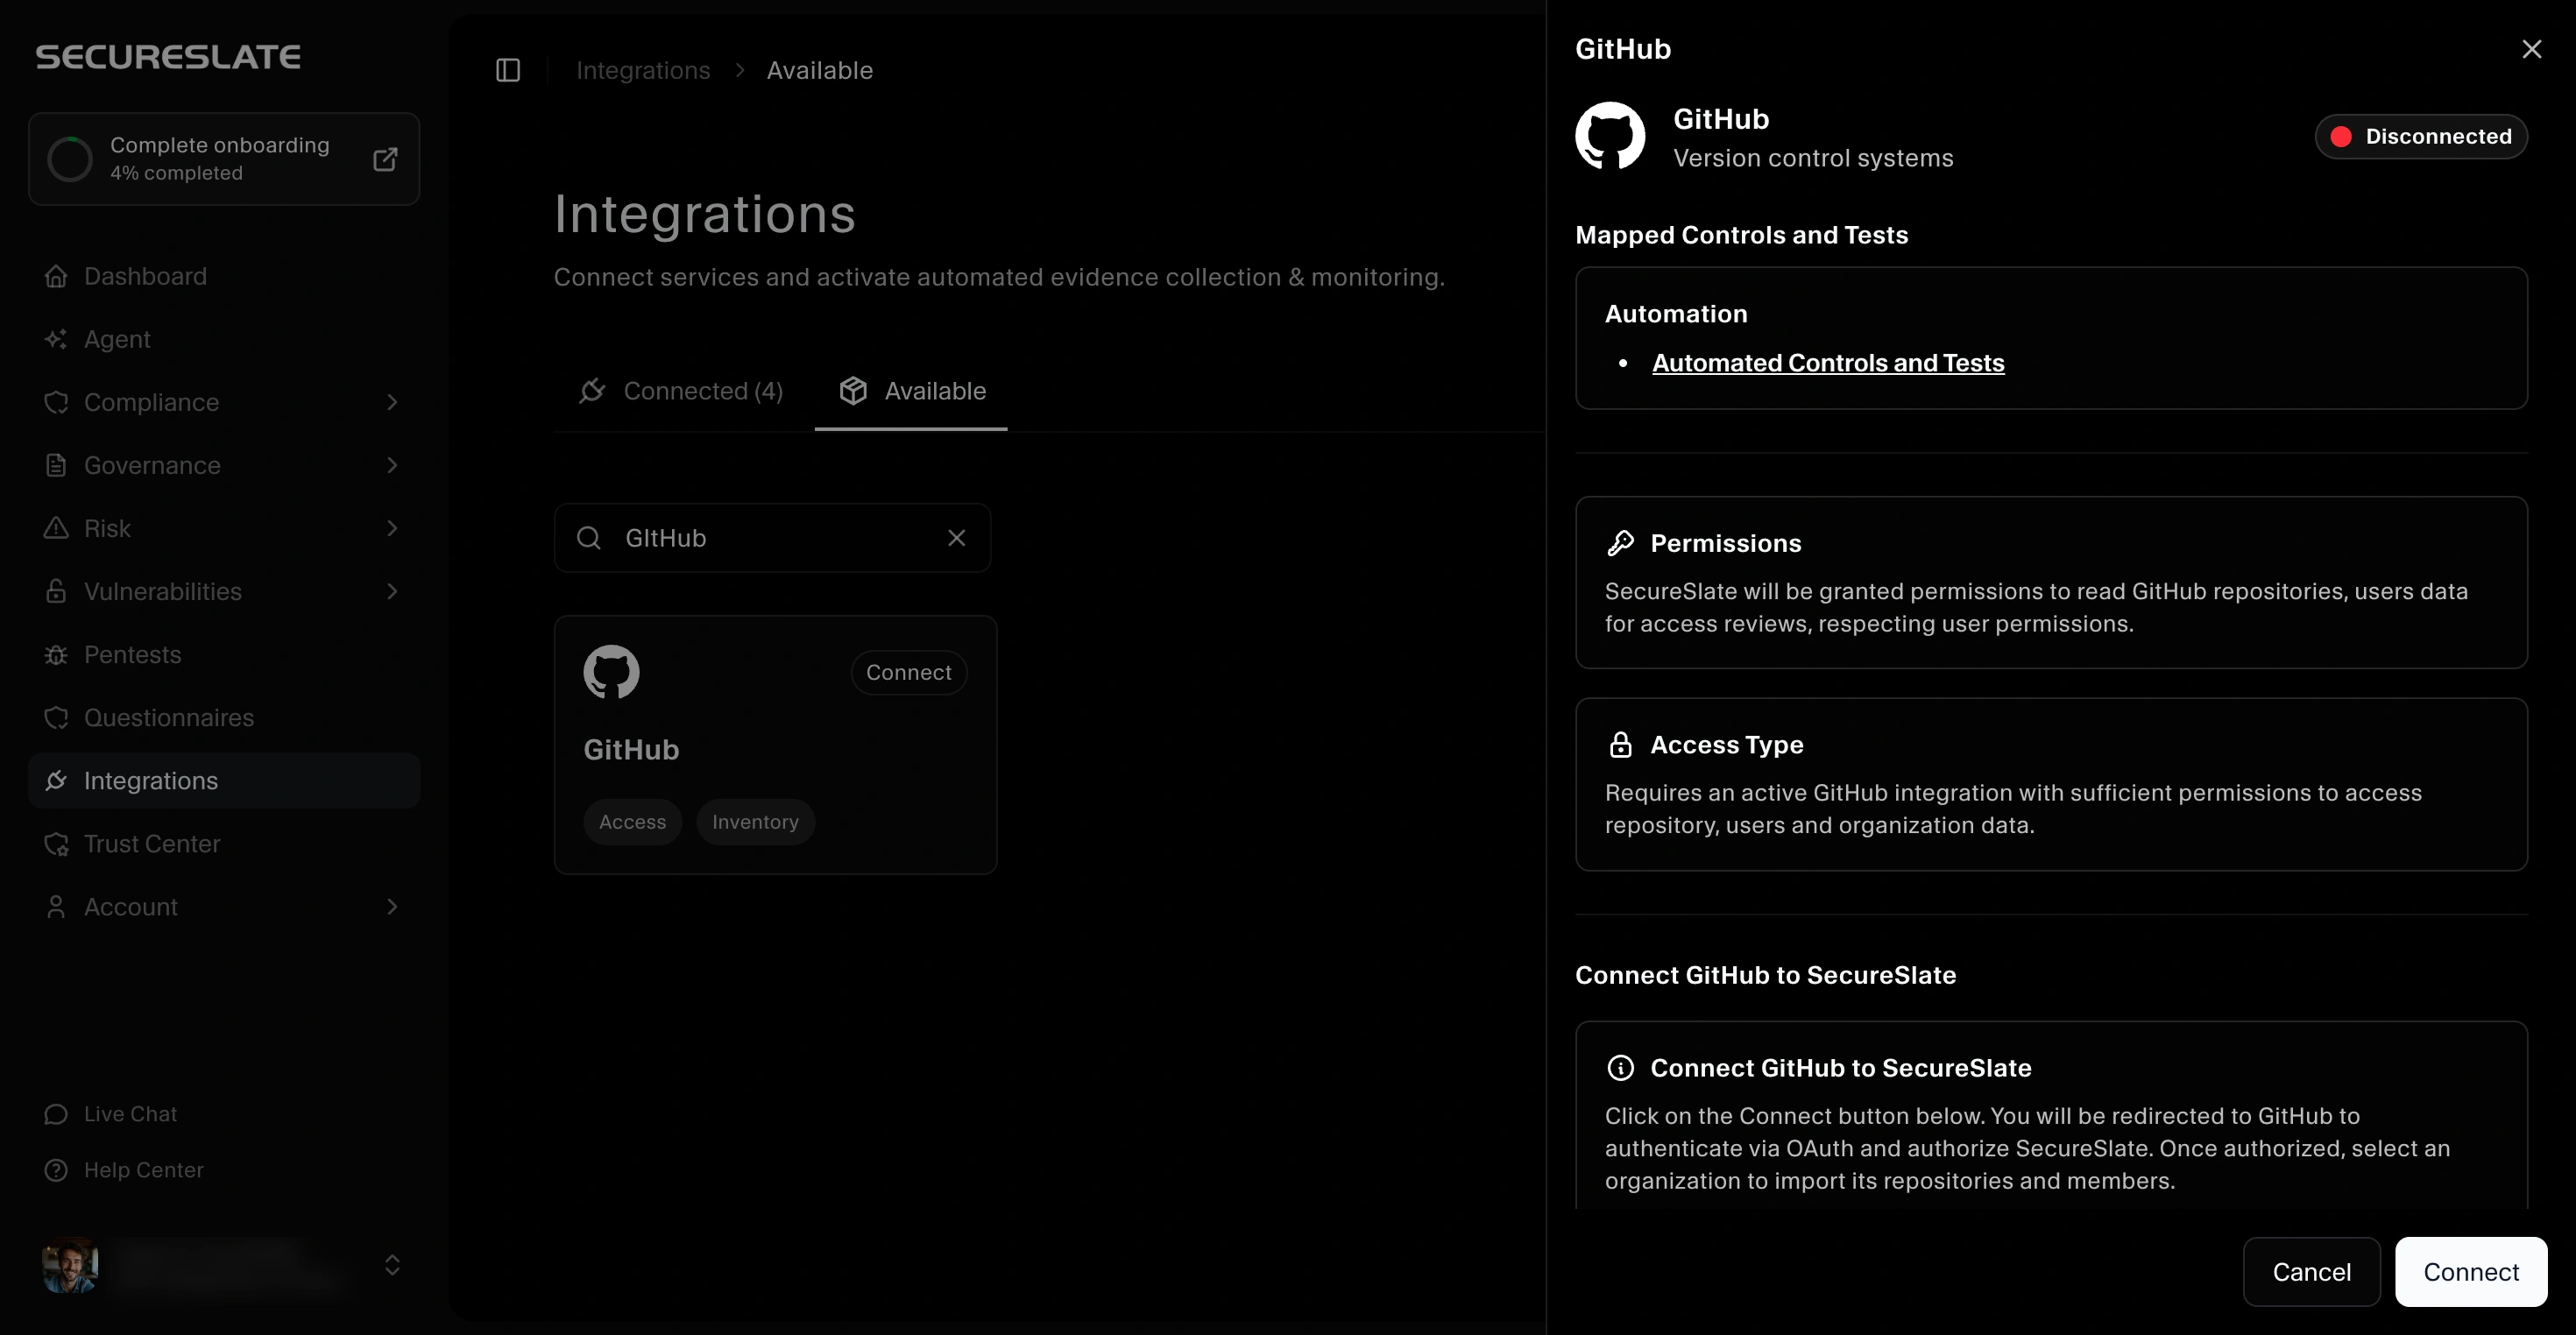Viewport: 2576px width, 1335px height.
Task: Expand the Compliance sidebar section
Action: 392,402
